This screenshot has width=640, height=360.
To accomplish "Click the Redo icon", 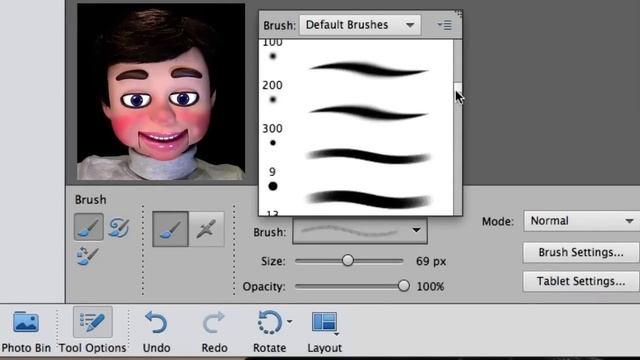I will click(214, 322).
